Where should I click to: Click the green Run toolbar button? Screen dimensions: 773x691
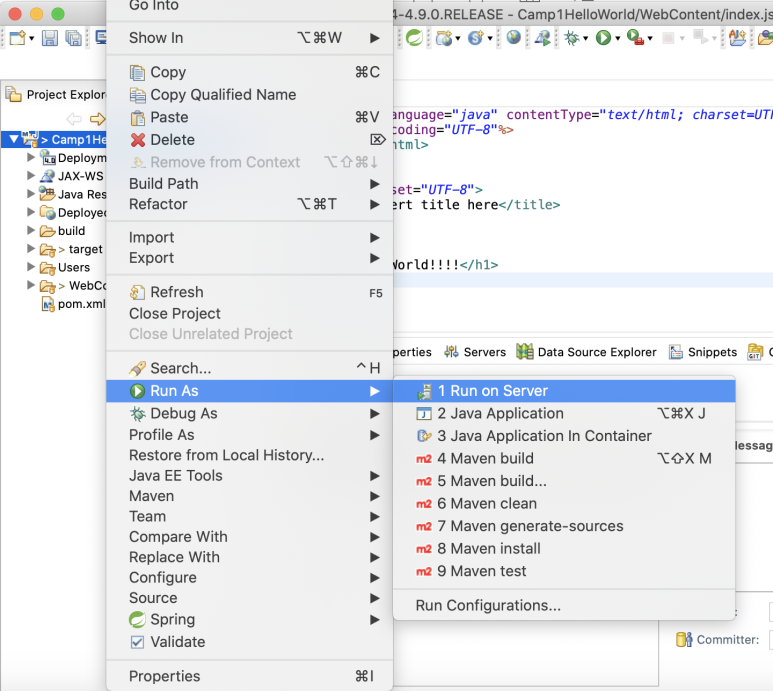603,37
